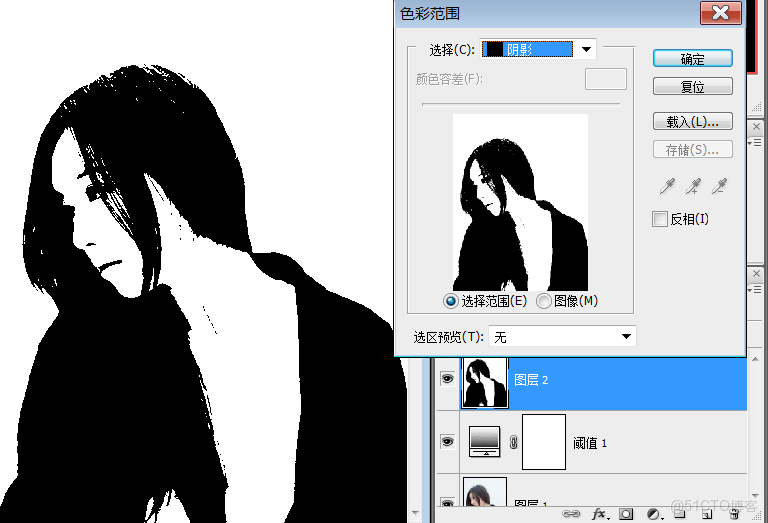Click the 阈值 1 threshold adjustment icon
Image resolution: width=768 pixels, height=523 pixels.
[484, 442]
